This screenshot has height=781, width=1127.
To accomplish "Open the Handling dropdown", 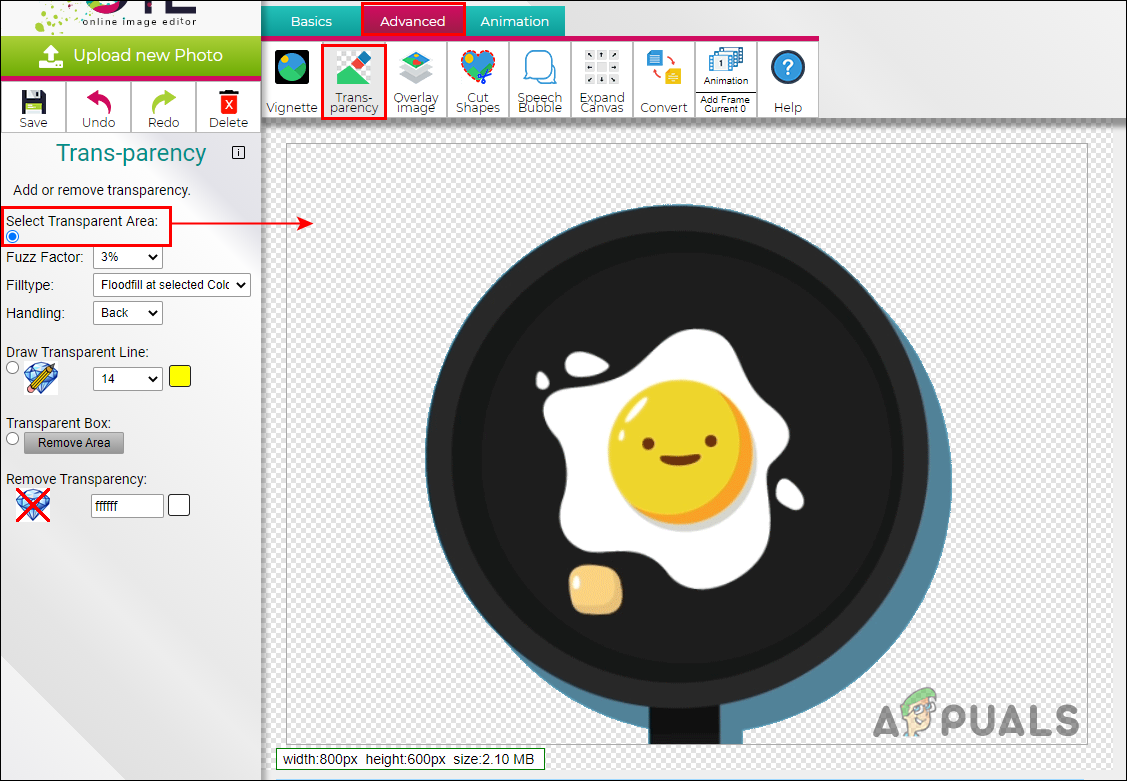I will pos(128,313).
